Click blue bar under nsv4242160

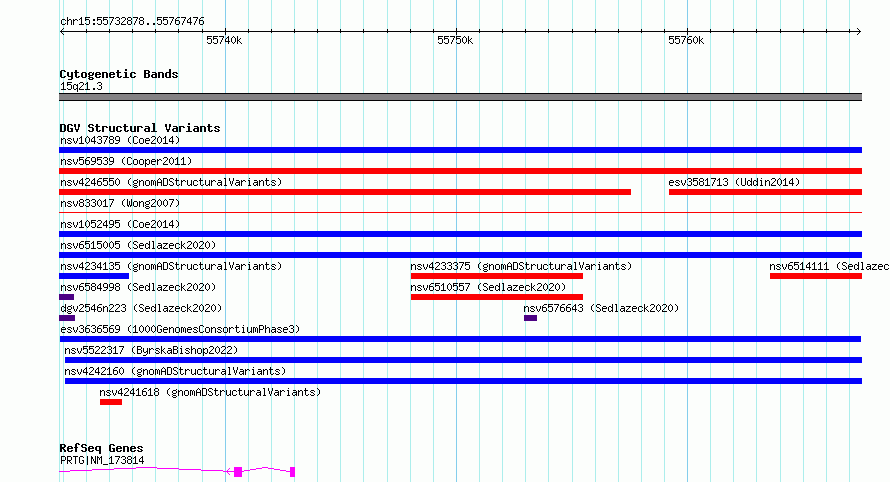pyautogui.click(x=463, y=381)
